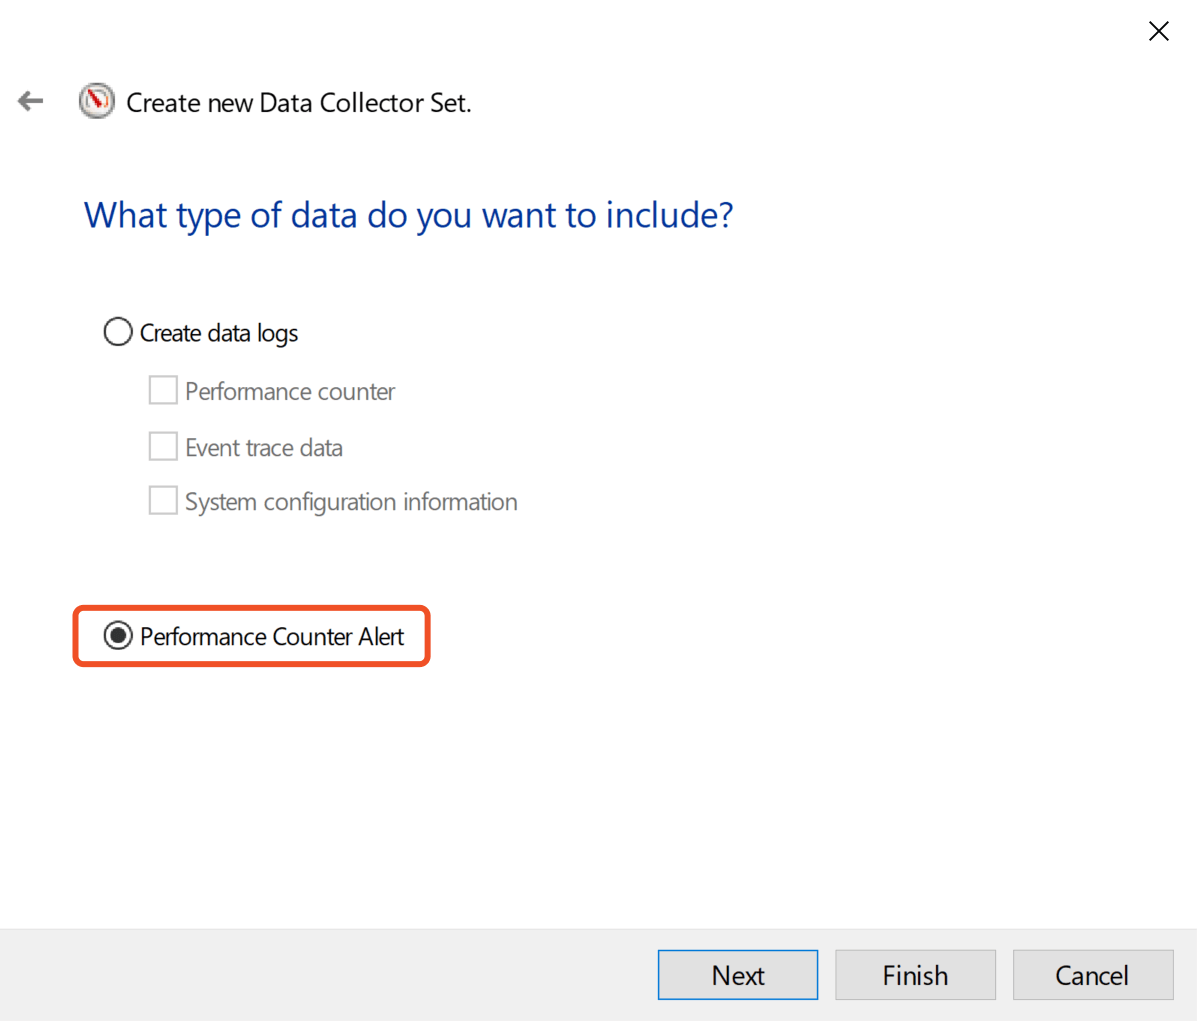
Task: Click the orange outline around Performance Counter Alert
Action: pos(251,608)
